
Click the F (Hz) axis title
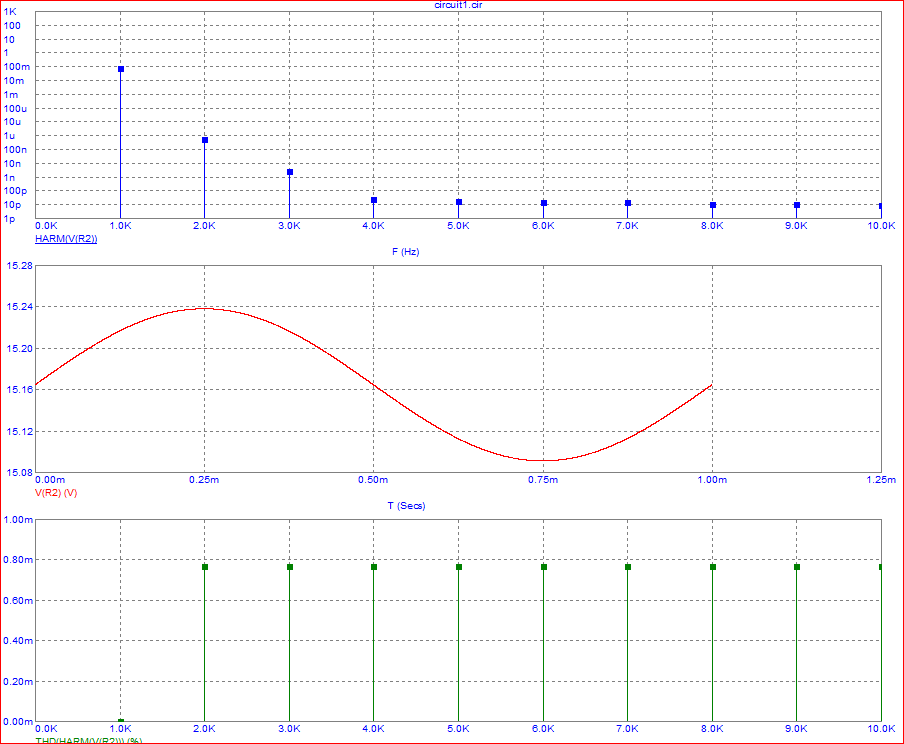click(405, 252)
